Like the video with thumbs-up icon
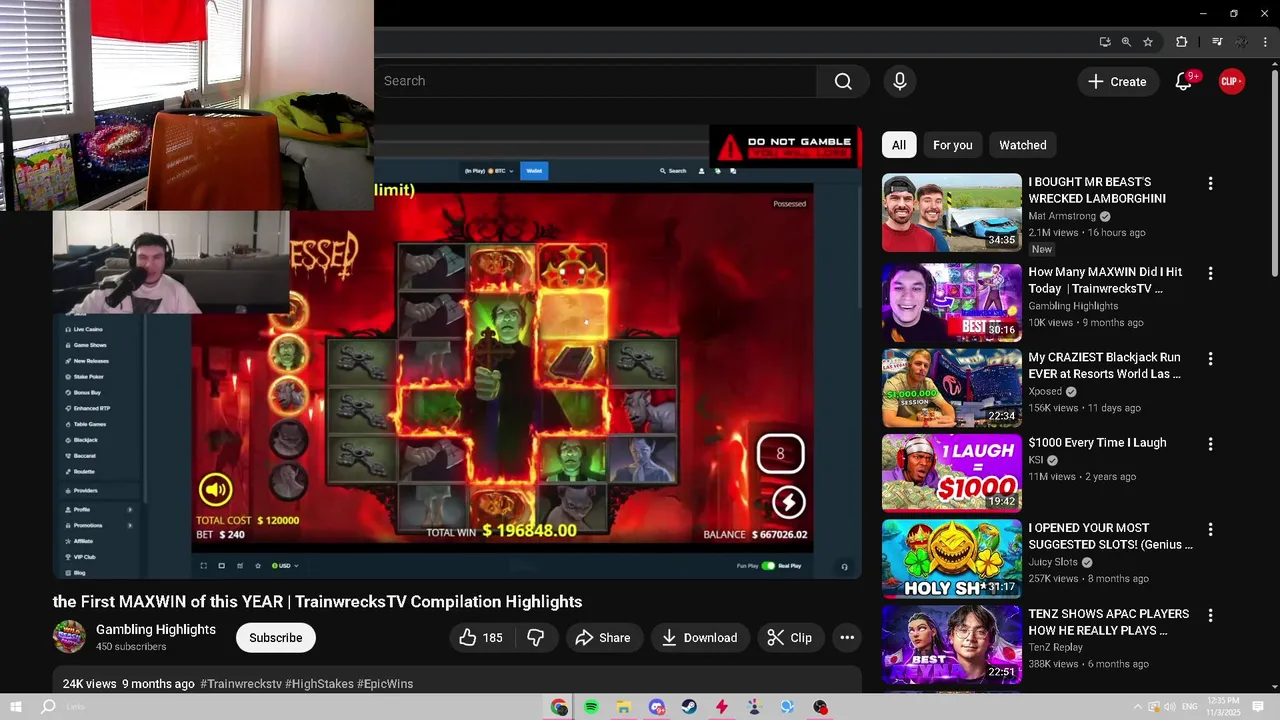This screenshot has height=720, width=1280. [480, 638]
